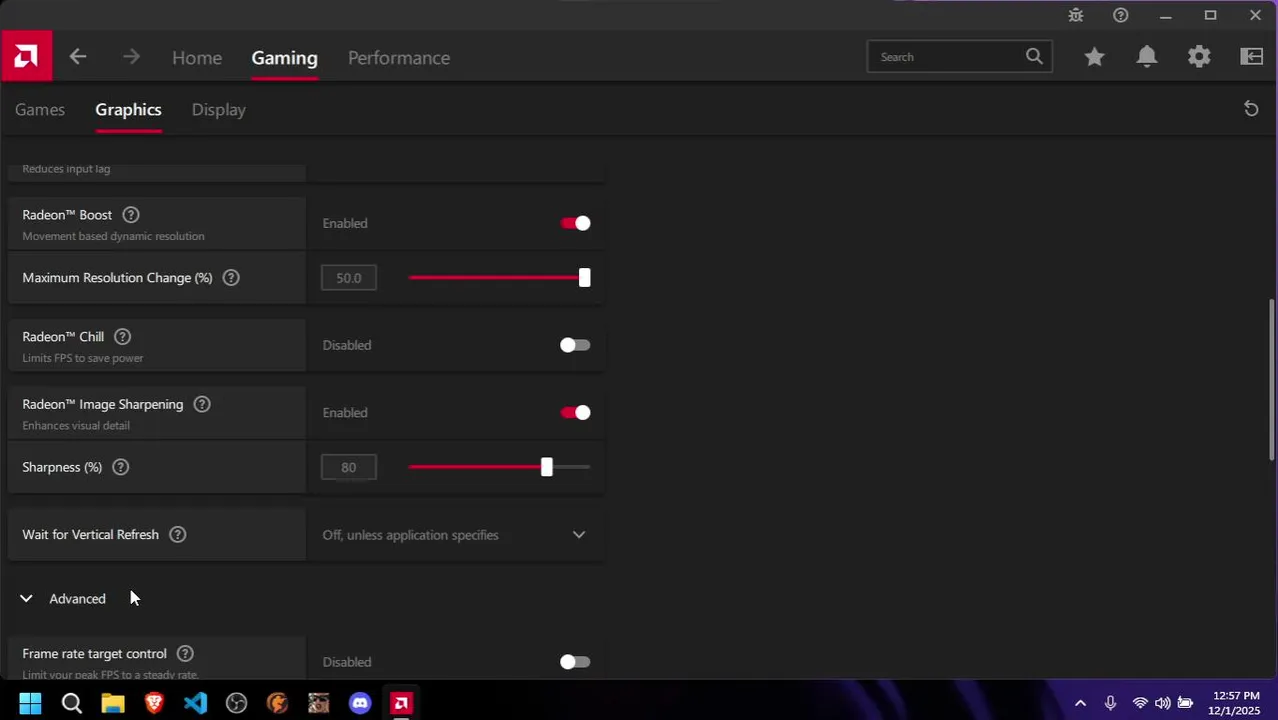Click 'Off, unless application specifies' text

click(410, 535)
